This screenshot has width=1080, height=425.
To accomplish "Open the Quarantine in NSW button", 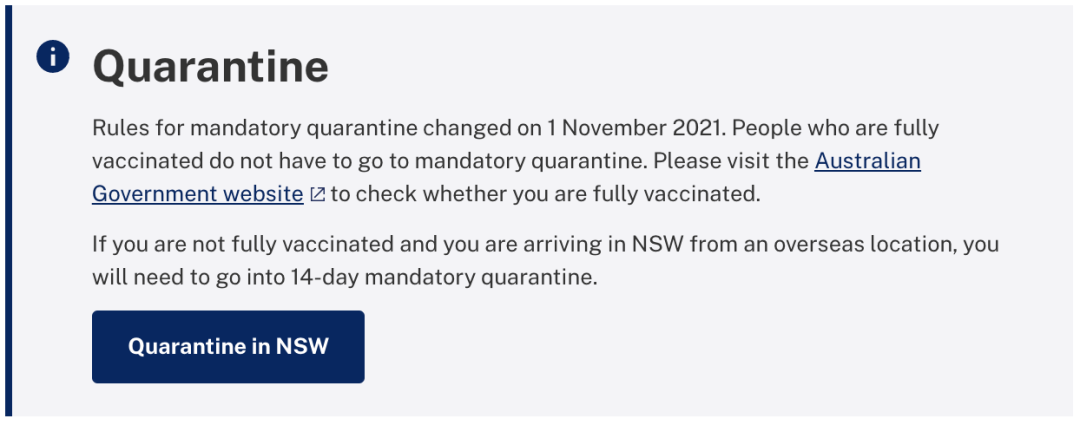I will [228, 346].
